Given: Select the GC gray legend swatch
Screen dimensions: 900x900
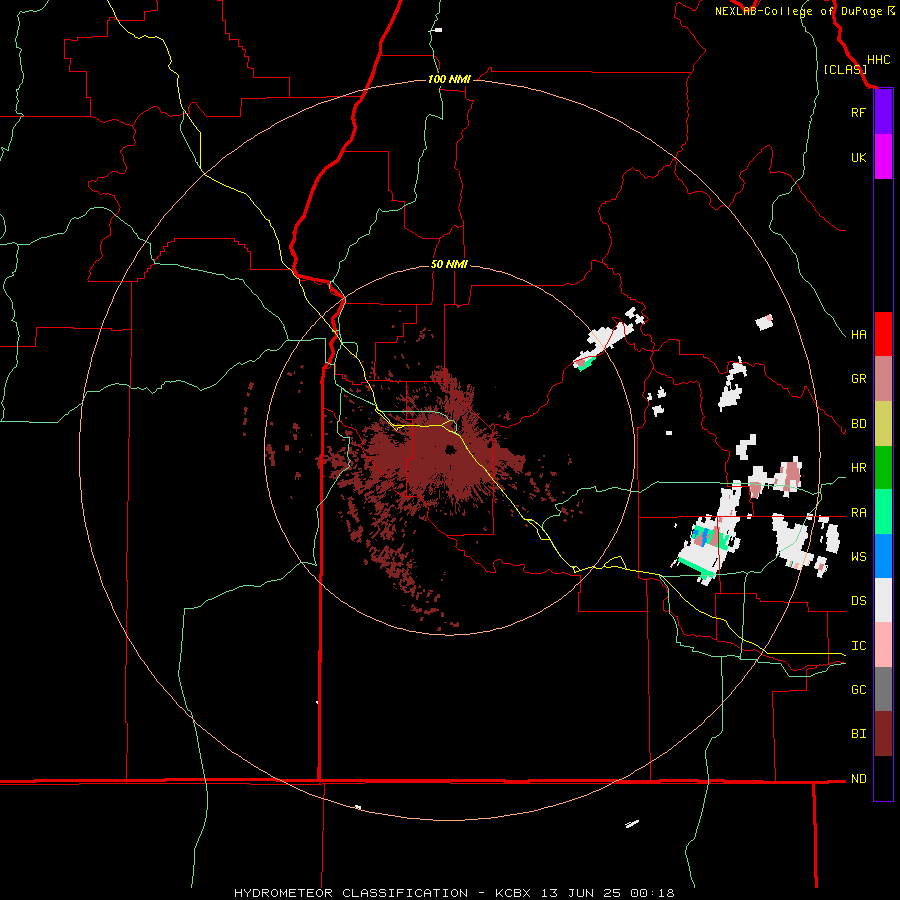Looking at the screenshot, I should 883,689.
